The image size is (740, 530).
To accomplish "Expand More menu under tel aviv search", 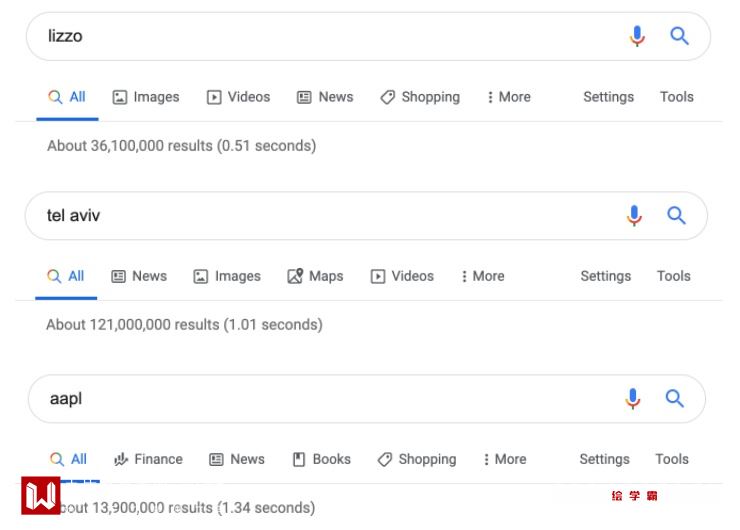I will pos(483,276).
